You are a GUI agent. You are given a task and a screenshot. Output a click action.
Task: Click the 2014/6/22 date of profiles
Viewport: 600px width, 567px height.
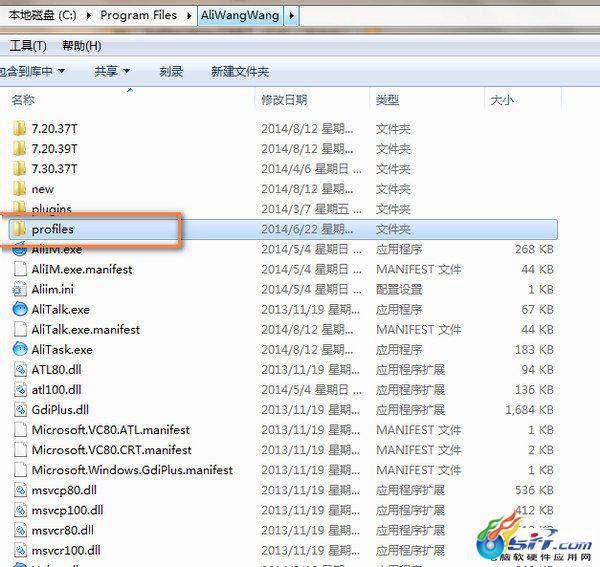point(307,229)
